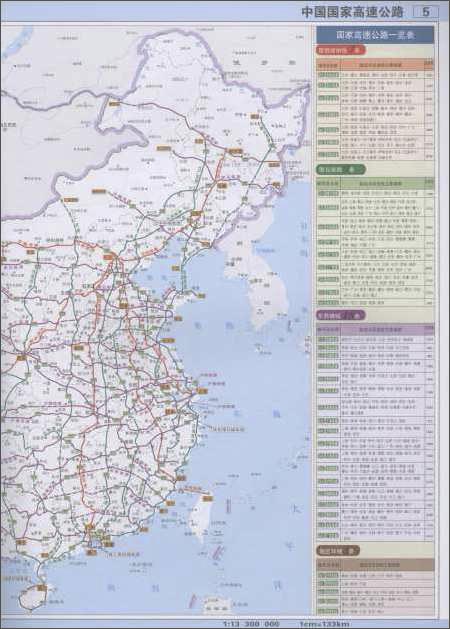450x629 pixels.
Task: Click the page number 5 box
Action: click(426, 12)
